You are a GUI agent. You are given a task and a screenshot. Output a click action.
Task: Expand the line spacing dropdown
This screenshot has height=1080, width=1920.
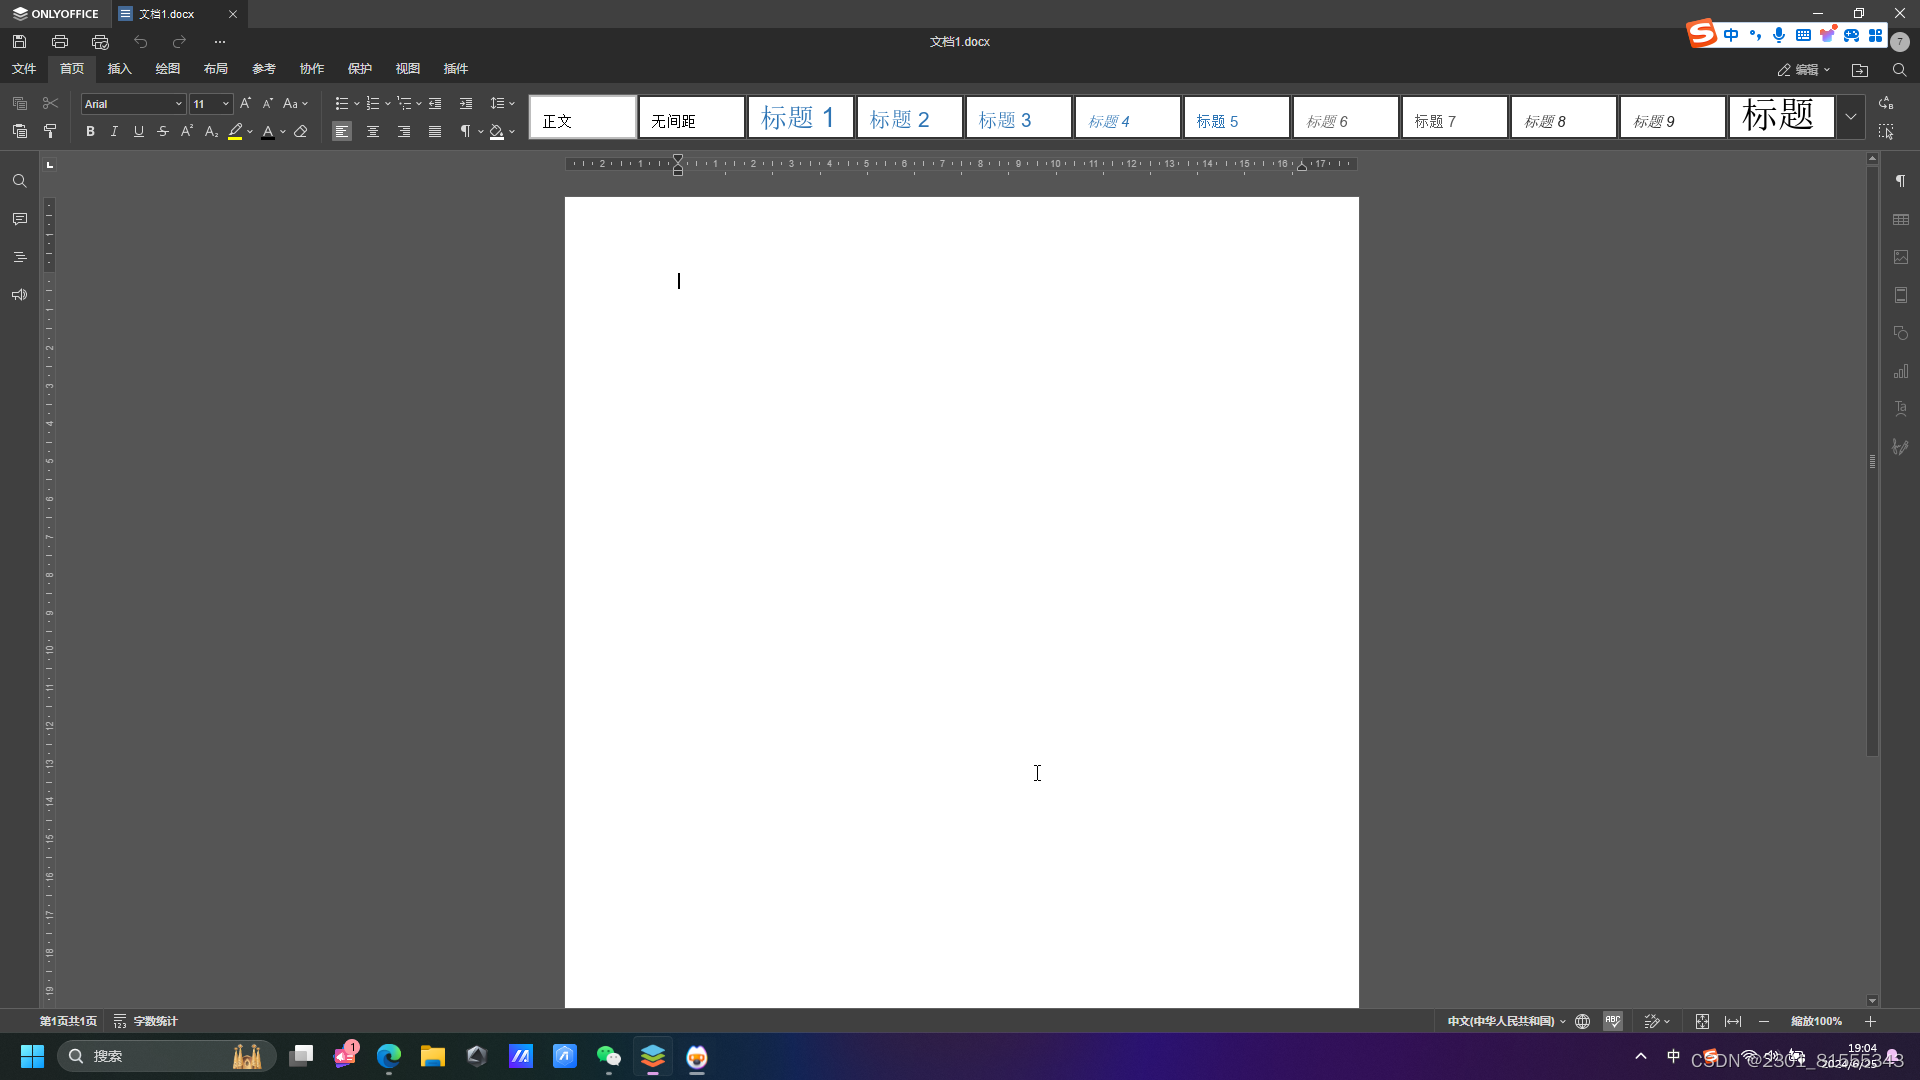[512, 103]
